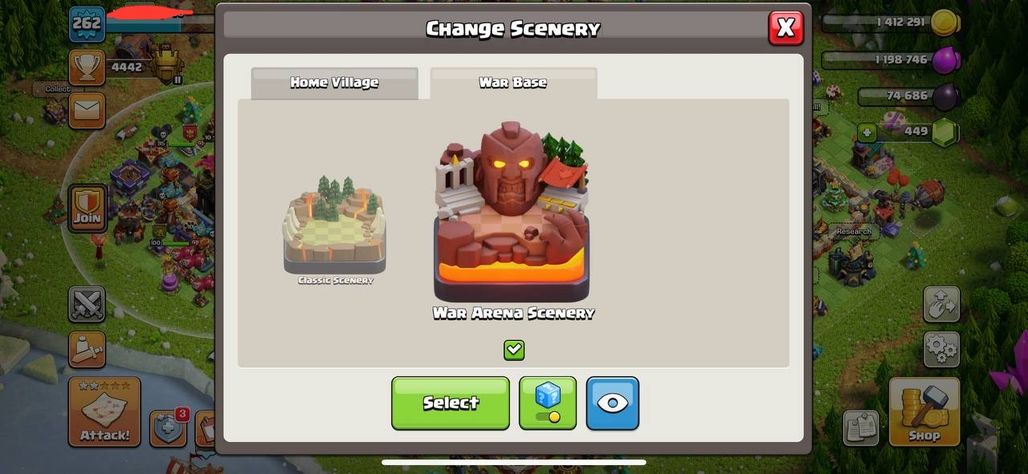Open the layout notes icon
Viewport: 1028px width, 474px height.
point(861,428)
